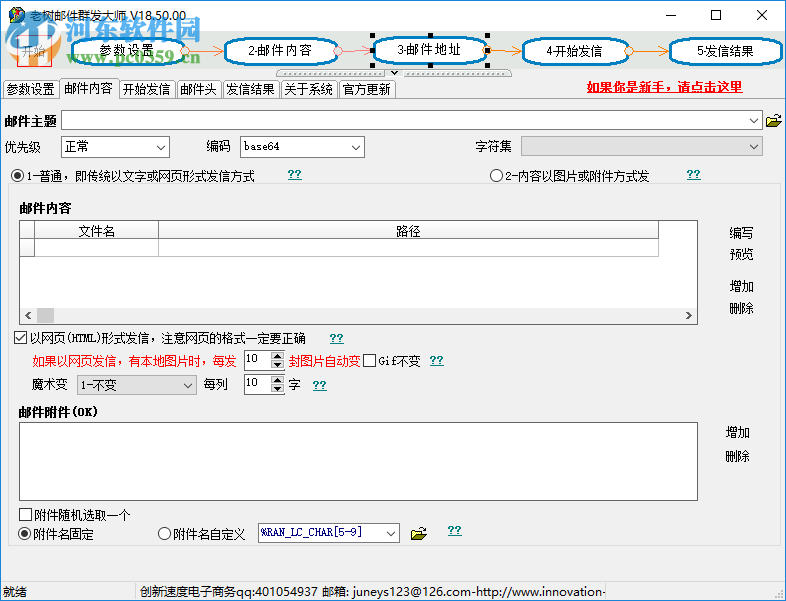Select the empty row header in content table
Screen dimensions: 786x601
(x=27, y=248)
